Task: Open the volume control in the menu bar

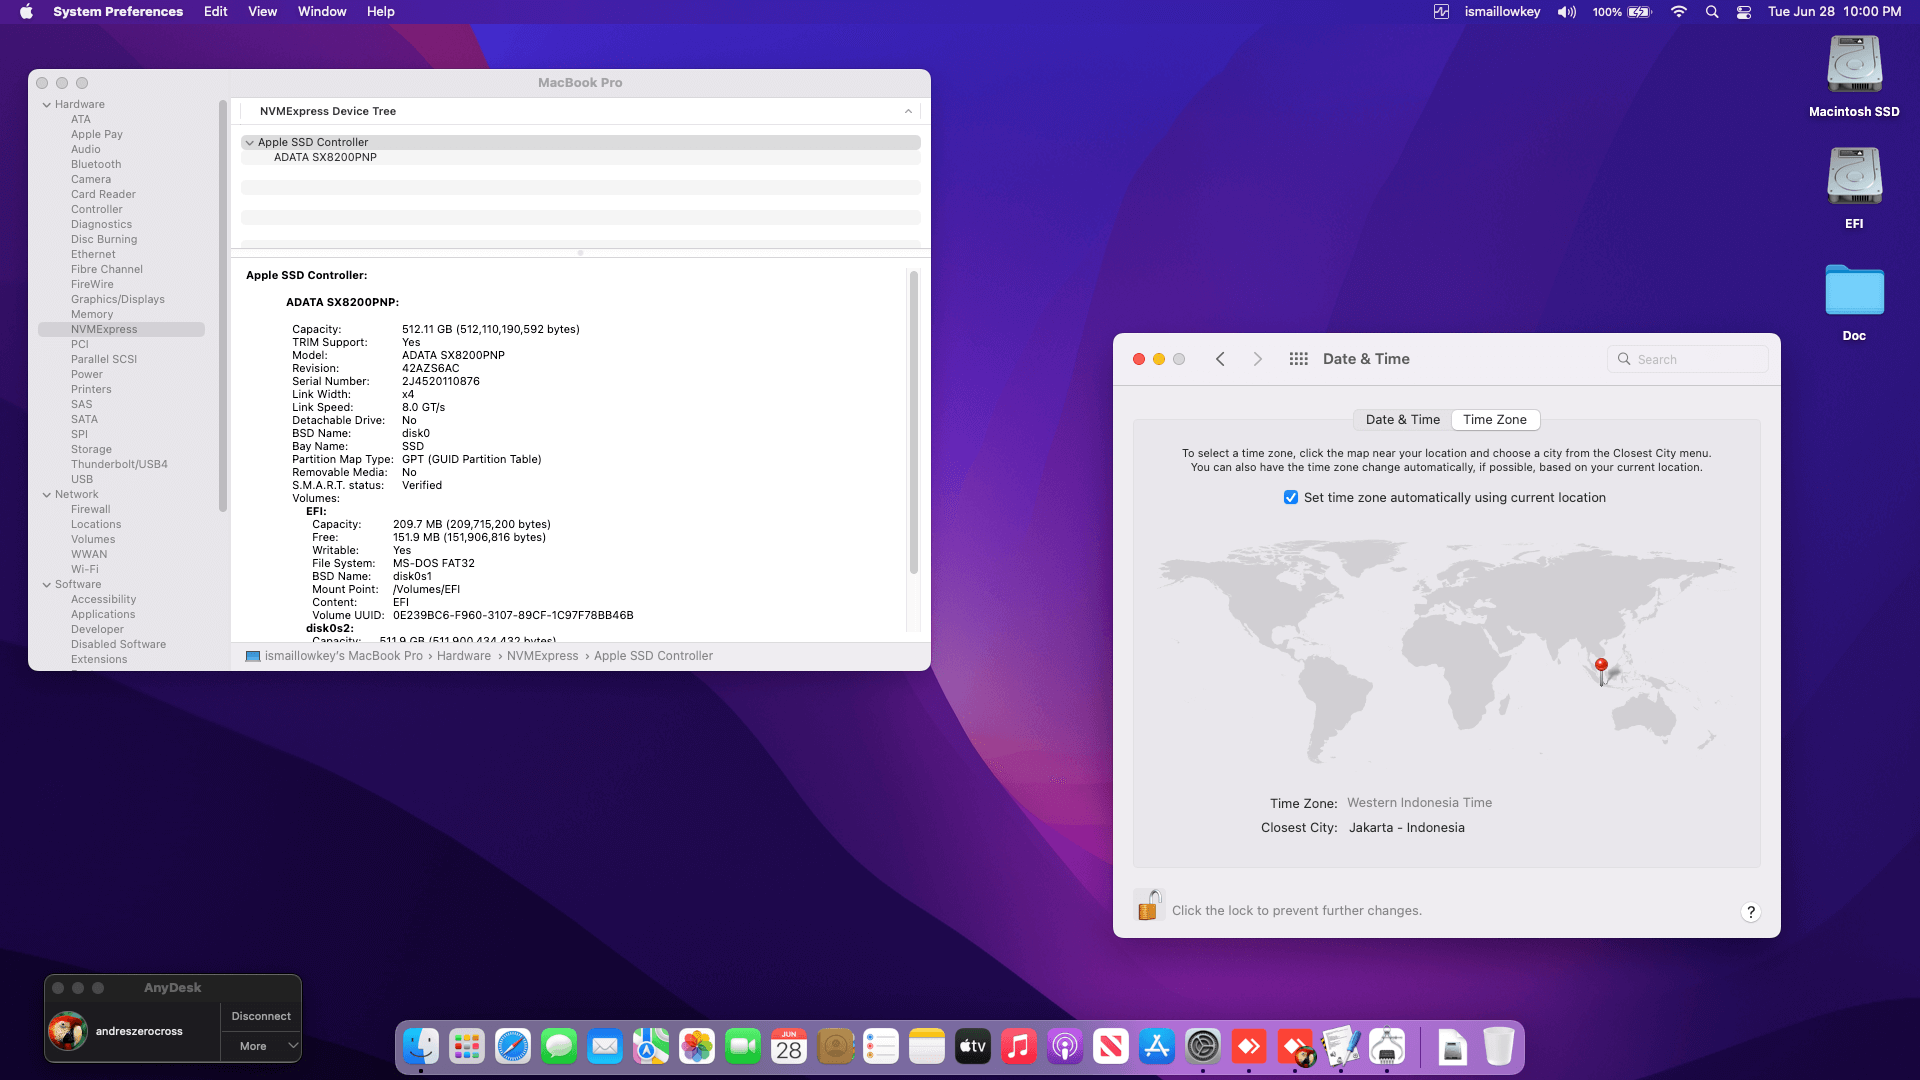Action: 1567,12
